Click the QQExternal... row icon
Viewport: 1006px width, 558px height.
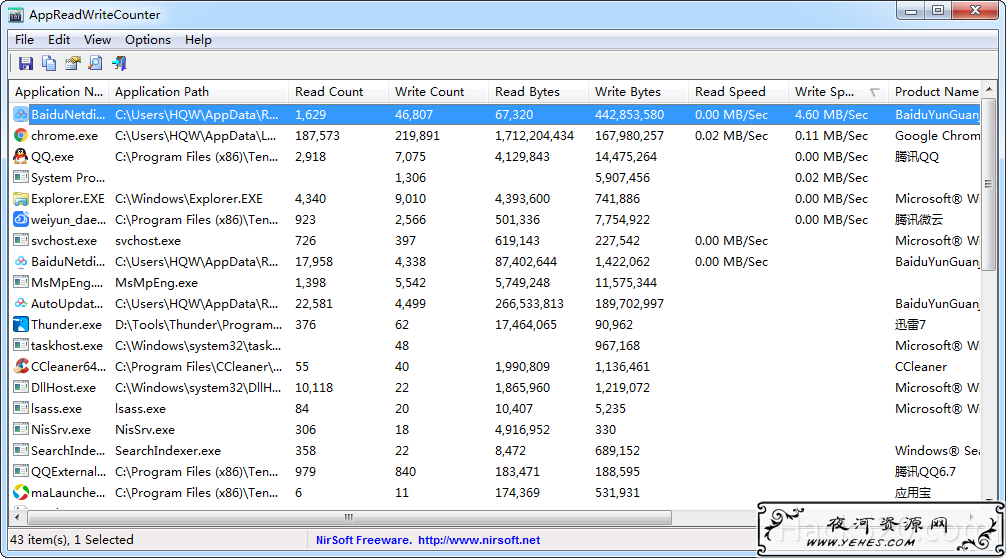pyautogui.click(x=21, y=471)
